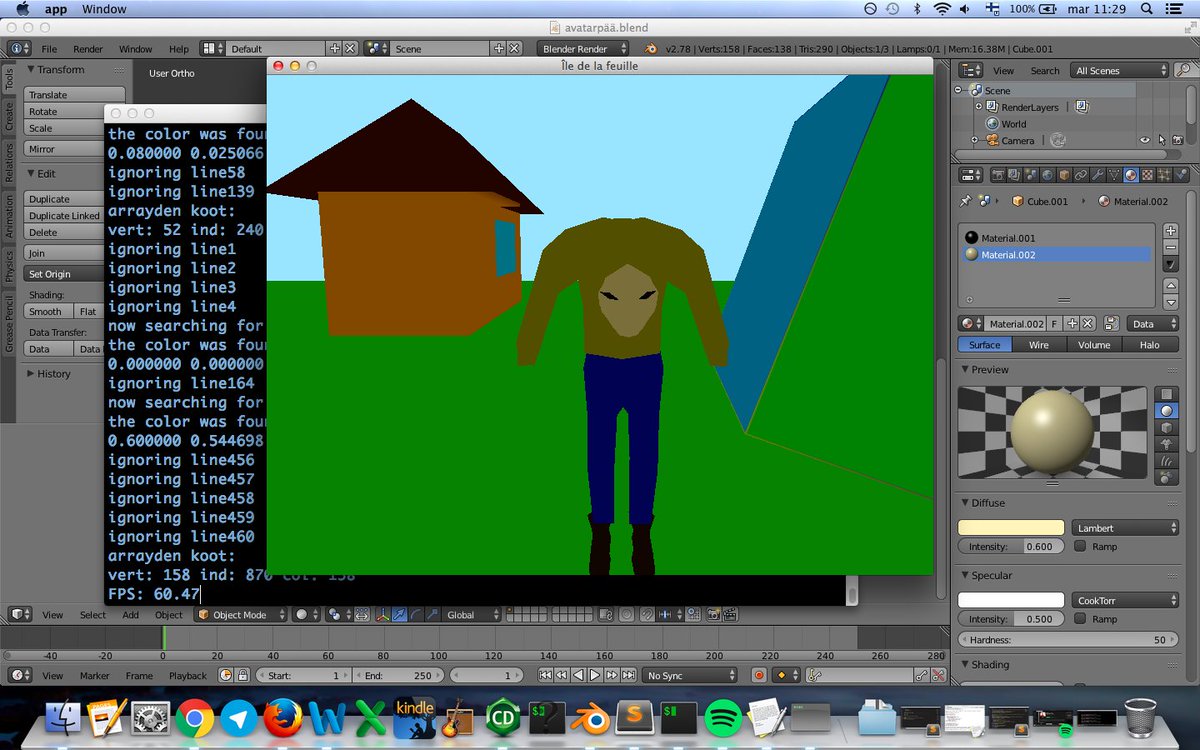
Task: Click the Set Origin button
Action: (64, 274)
